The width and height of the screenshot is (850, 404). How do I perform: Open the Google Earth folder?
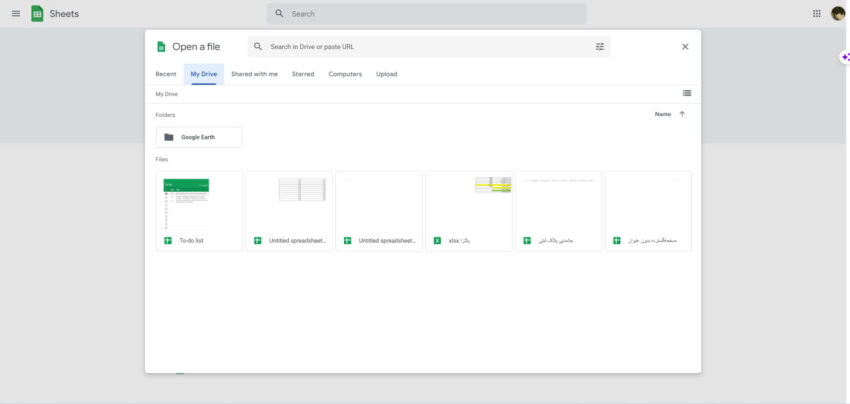pos(199,137)
